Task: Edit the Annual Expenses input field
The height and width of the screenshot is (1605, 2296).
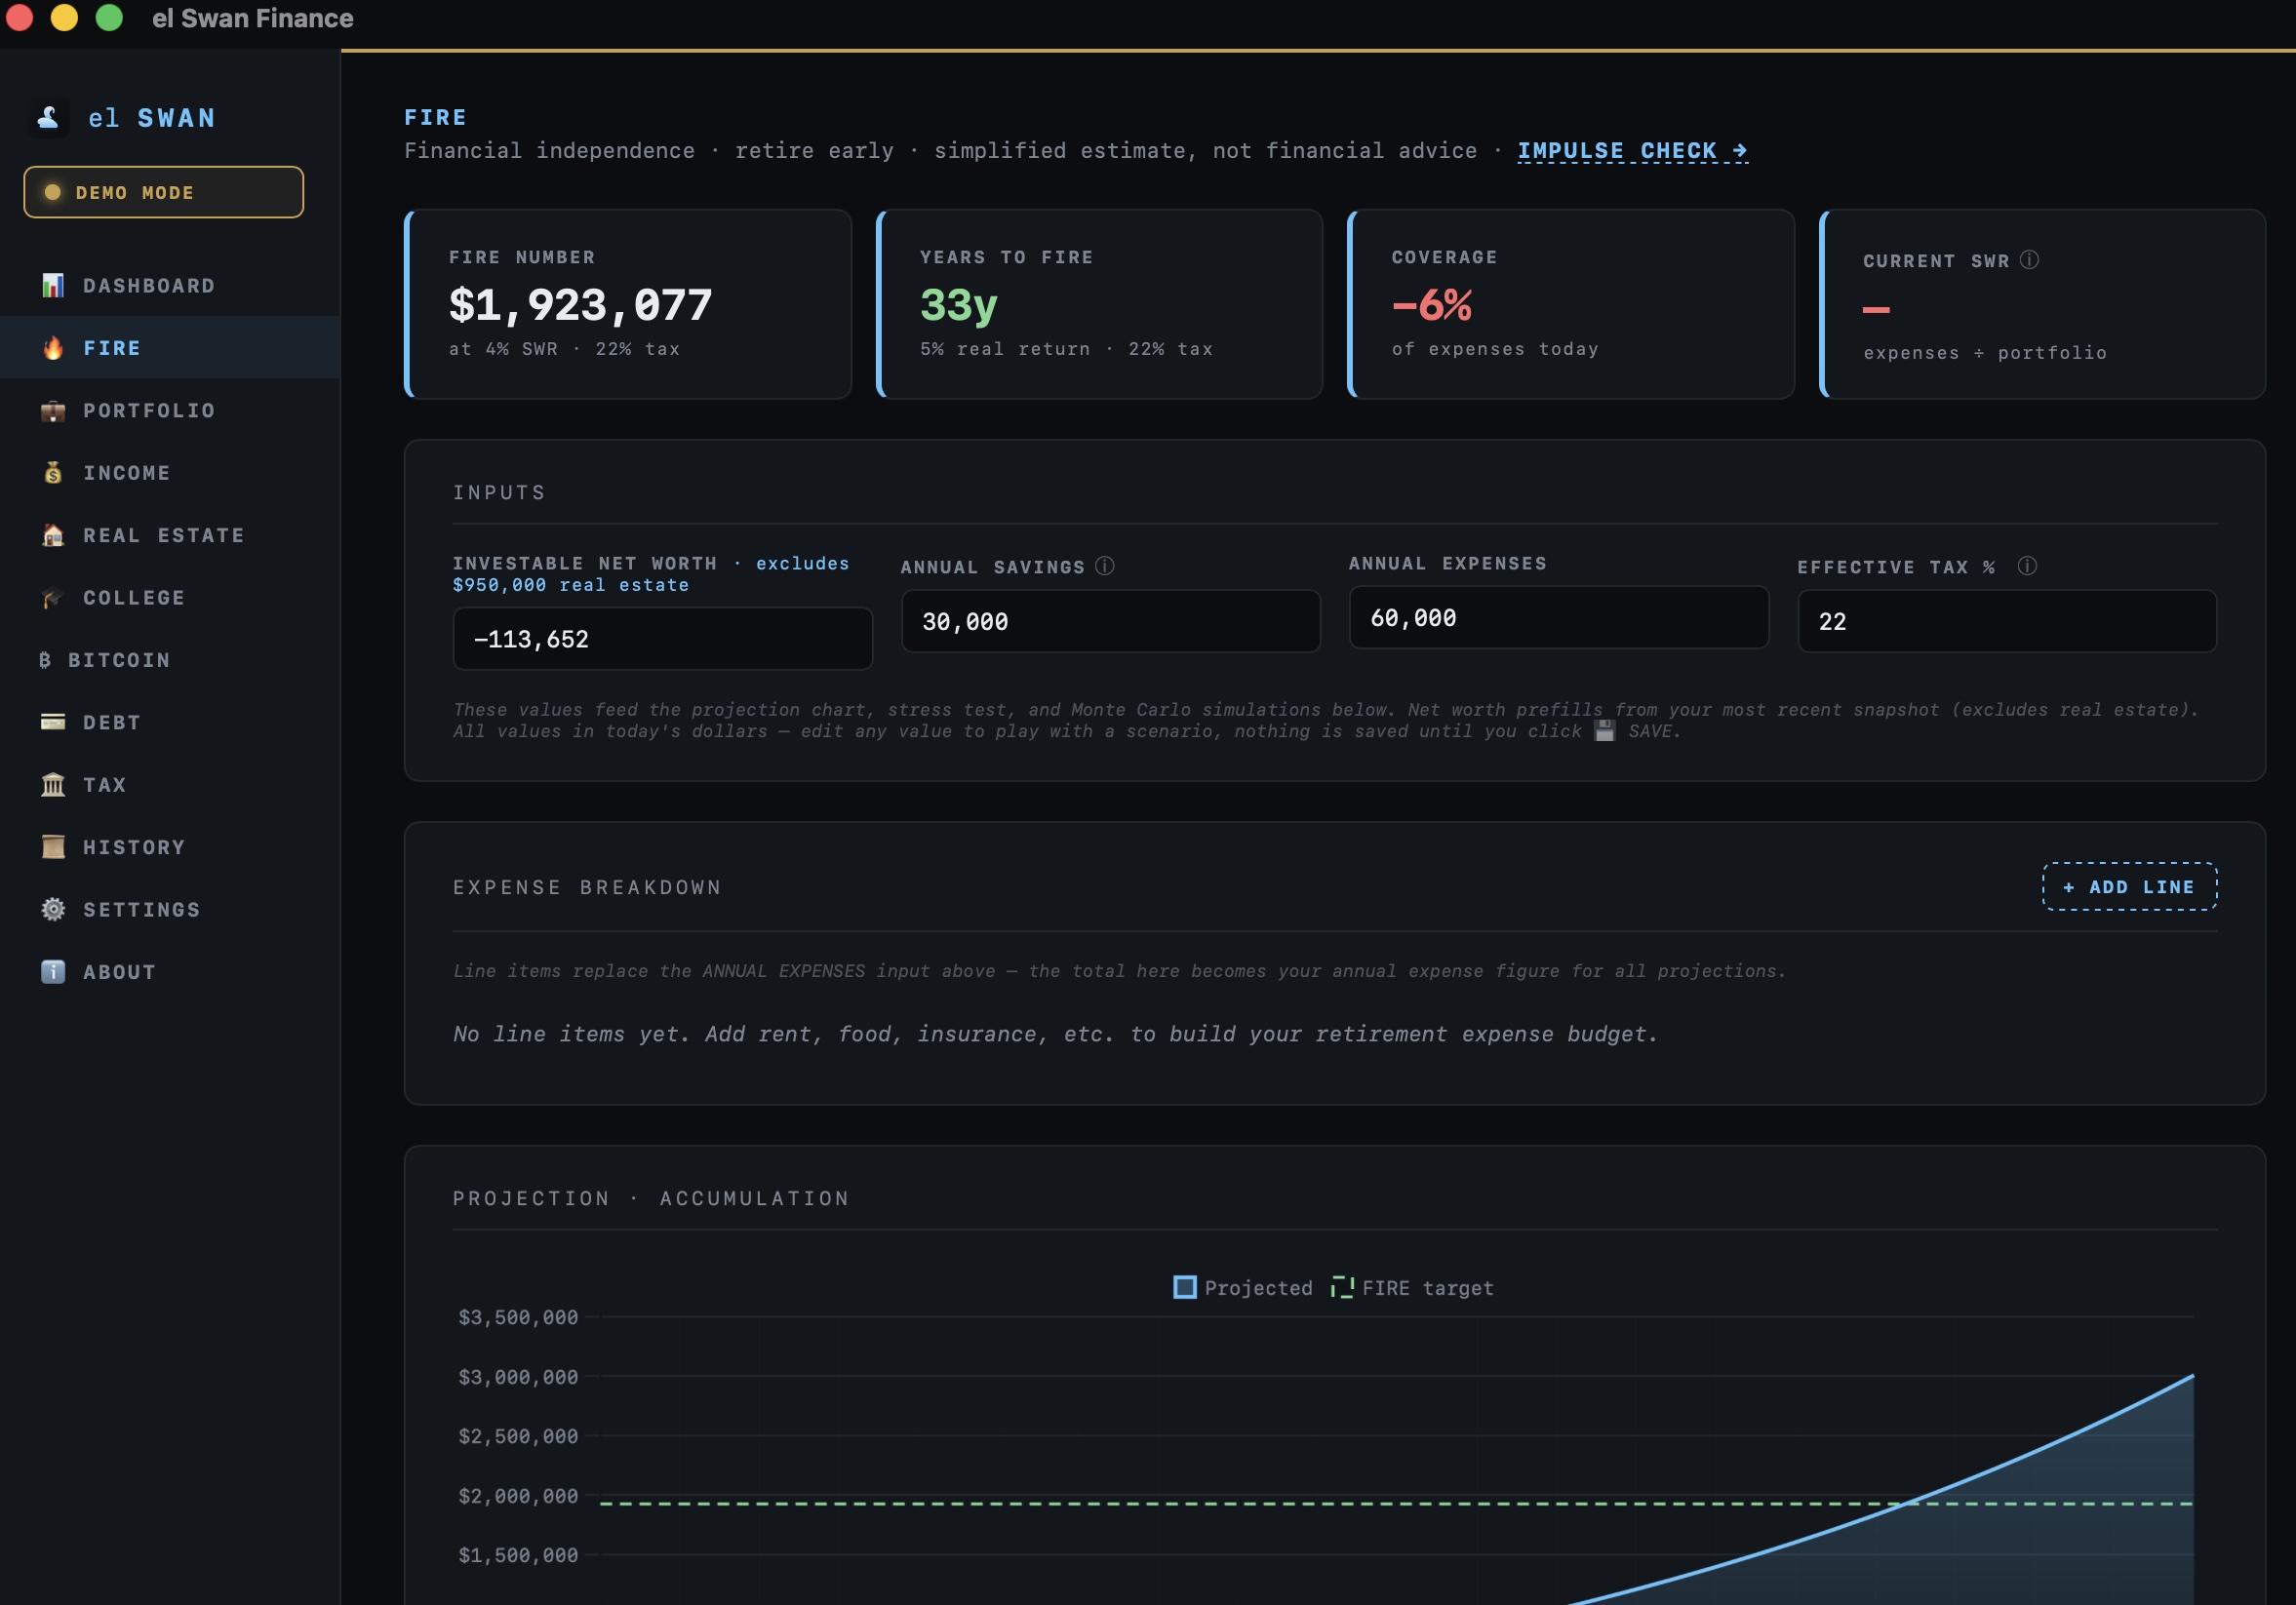Action: coord(1557,618)
